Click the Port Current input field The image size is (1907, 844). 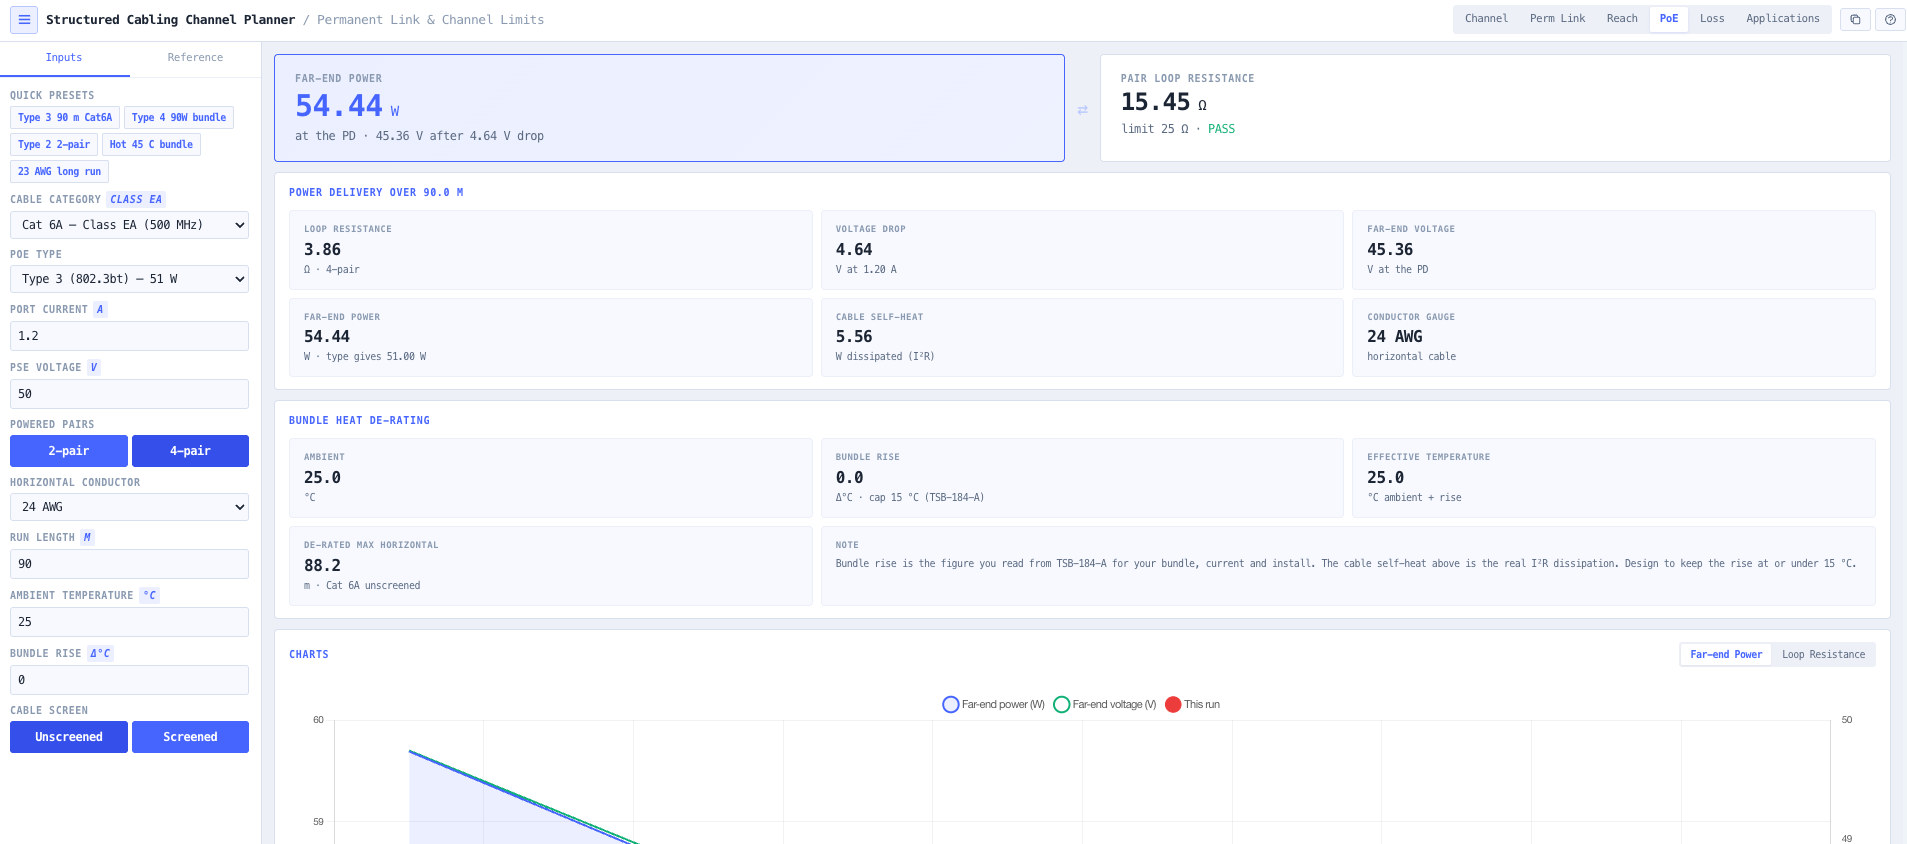[129, 336]
